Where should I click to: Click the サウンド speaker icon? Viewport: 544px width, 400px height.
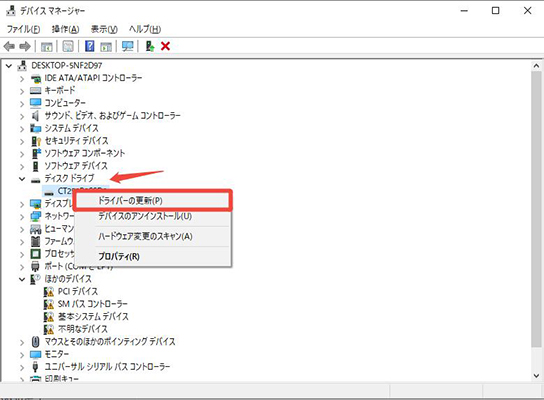tap(35, 116)
